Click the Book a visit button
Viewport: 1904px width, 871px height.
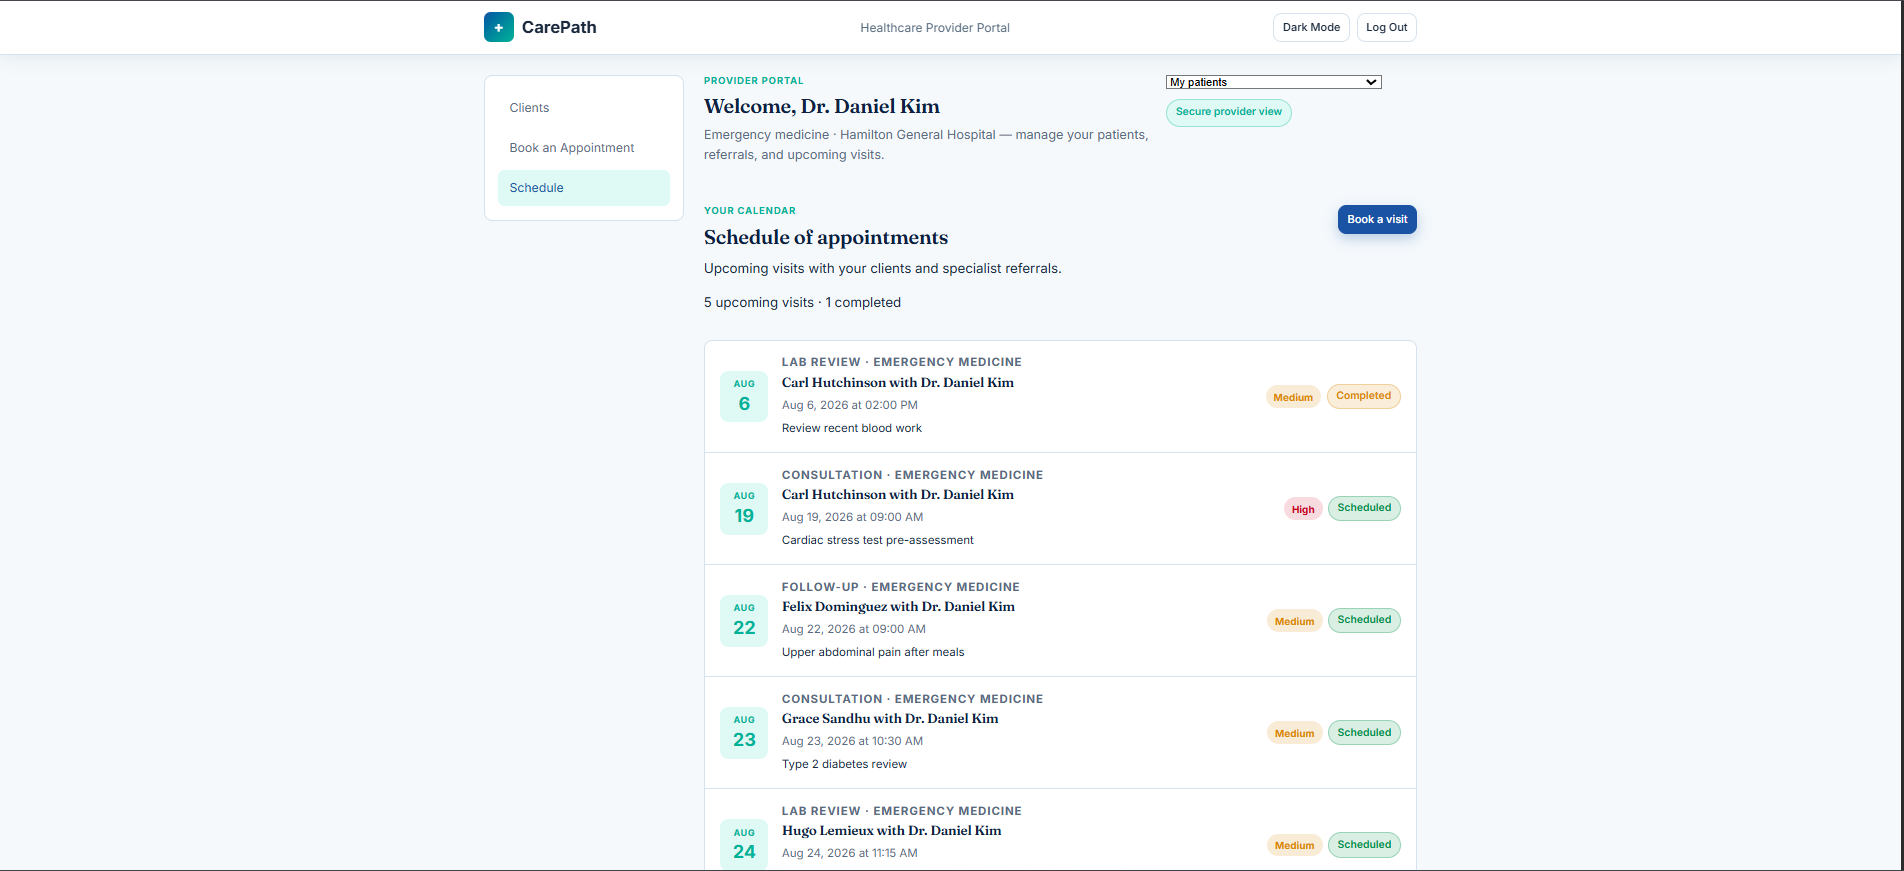tap(1377, 219)
